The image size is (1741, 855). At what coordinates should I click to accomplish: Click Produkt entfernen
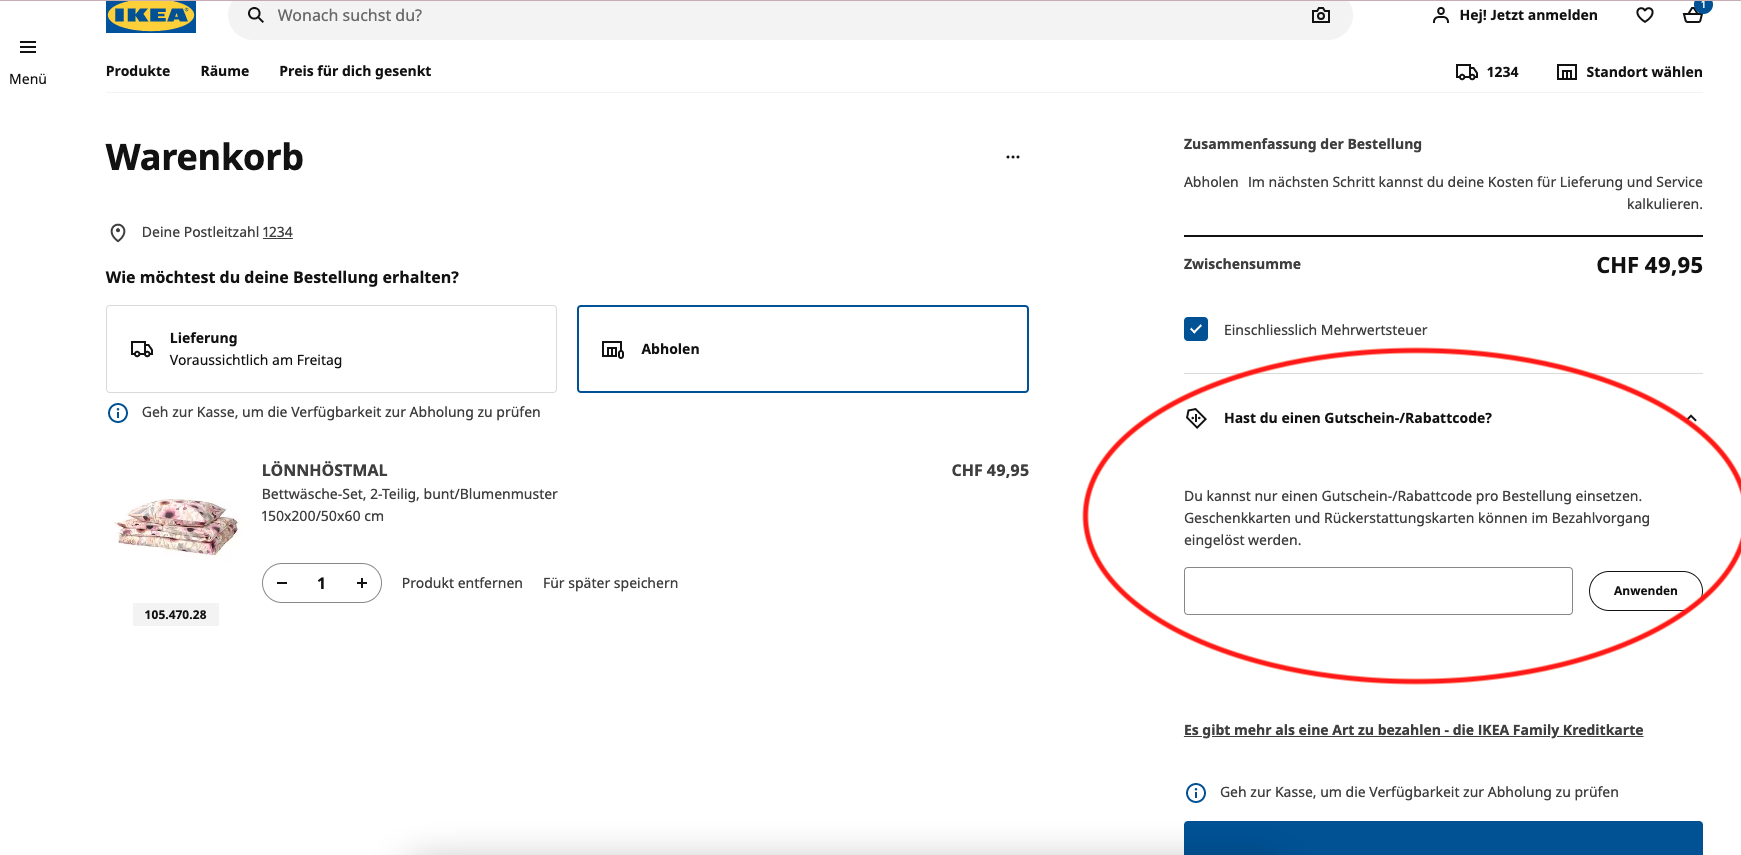[462, 583]
